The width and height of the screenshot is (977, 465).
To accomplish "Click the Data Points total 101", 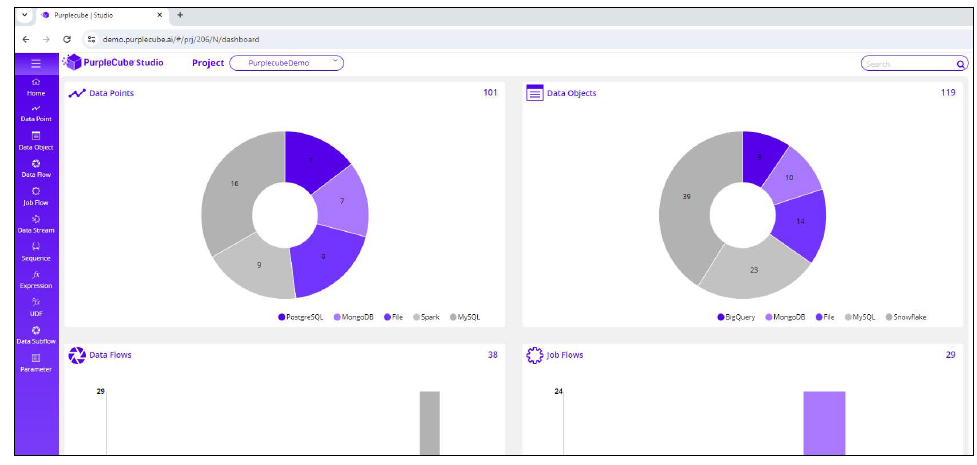I will (x=490, y=93).
